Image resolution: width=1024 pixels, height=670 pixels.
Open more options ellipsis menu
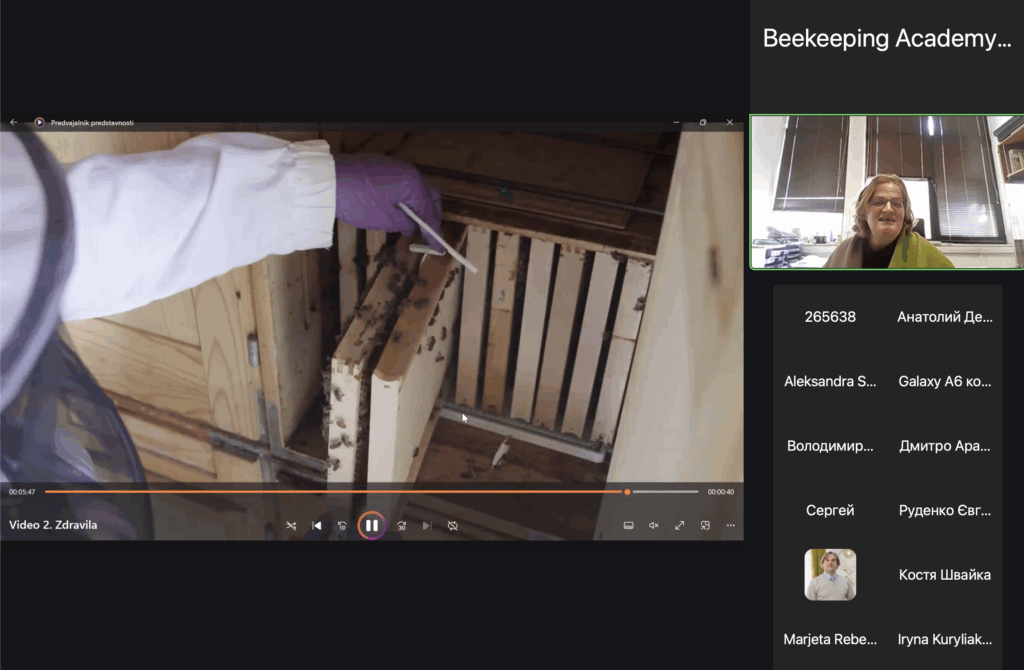[730, 525]
